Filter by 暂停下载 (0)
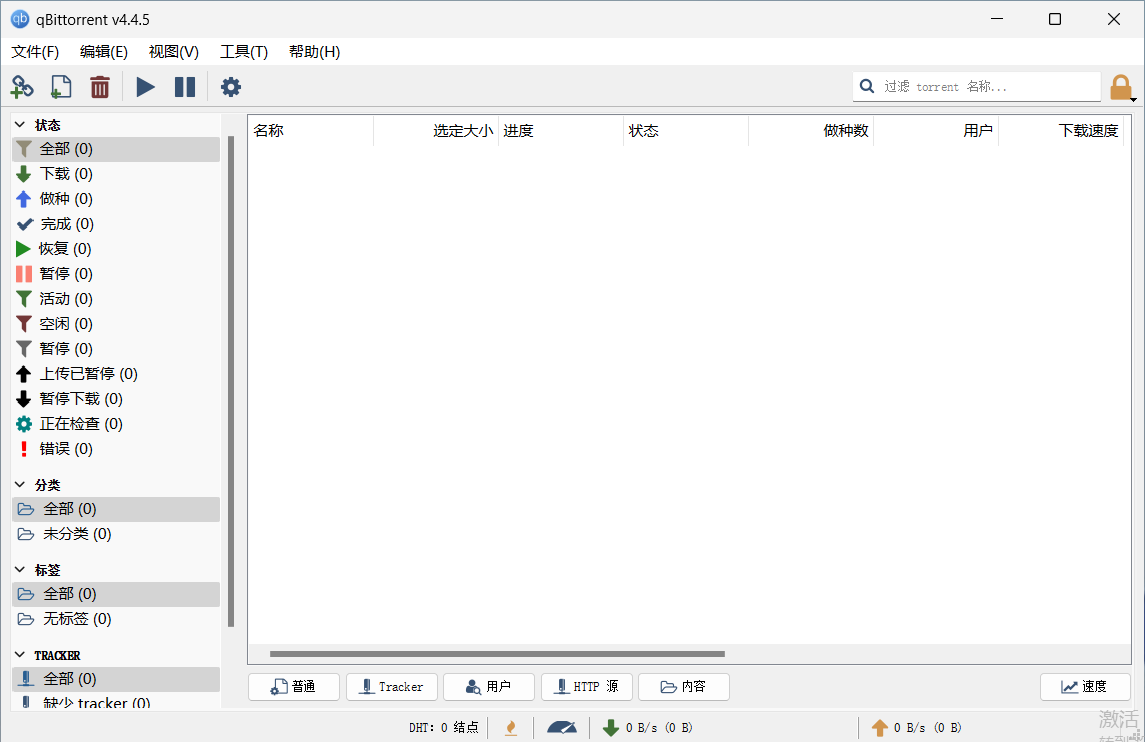1145x742 pixels. click(116, 399)
